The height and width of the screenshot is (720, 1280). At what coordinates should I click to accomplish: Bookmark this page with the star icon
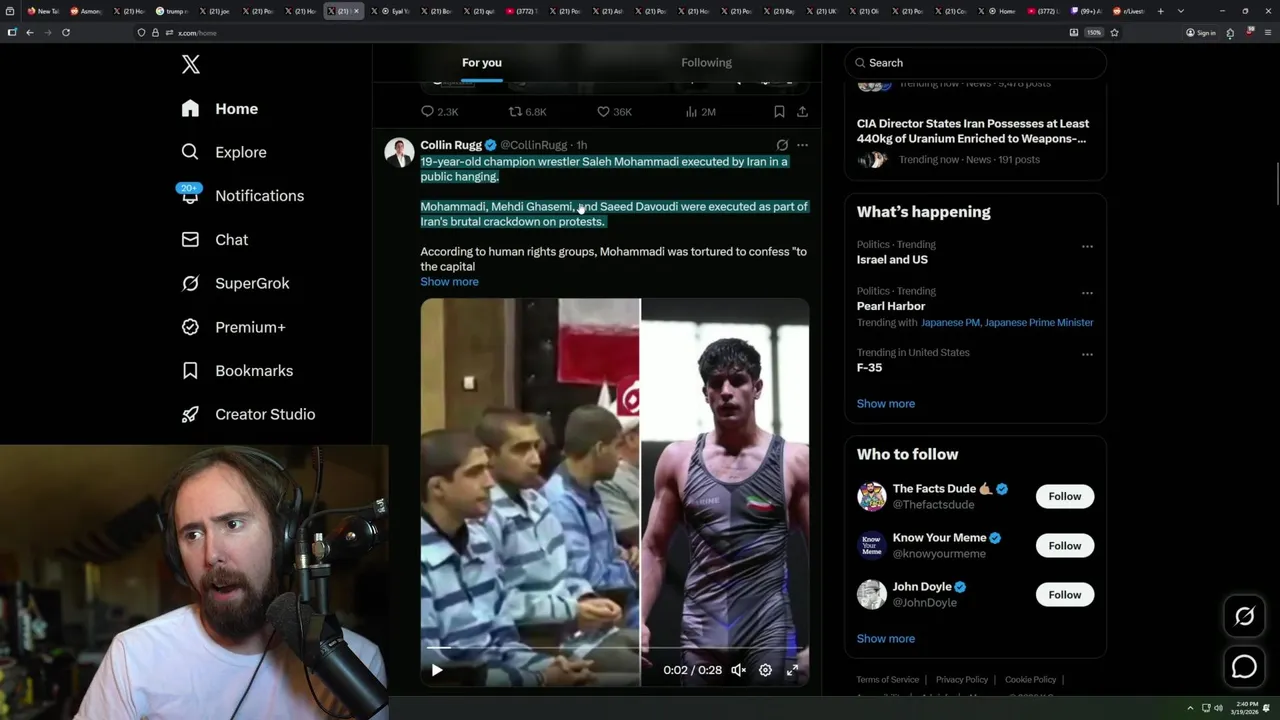1114,33
